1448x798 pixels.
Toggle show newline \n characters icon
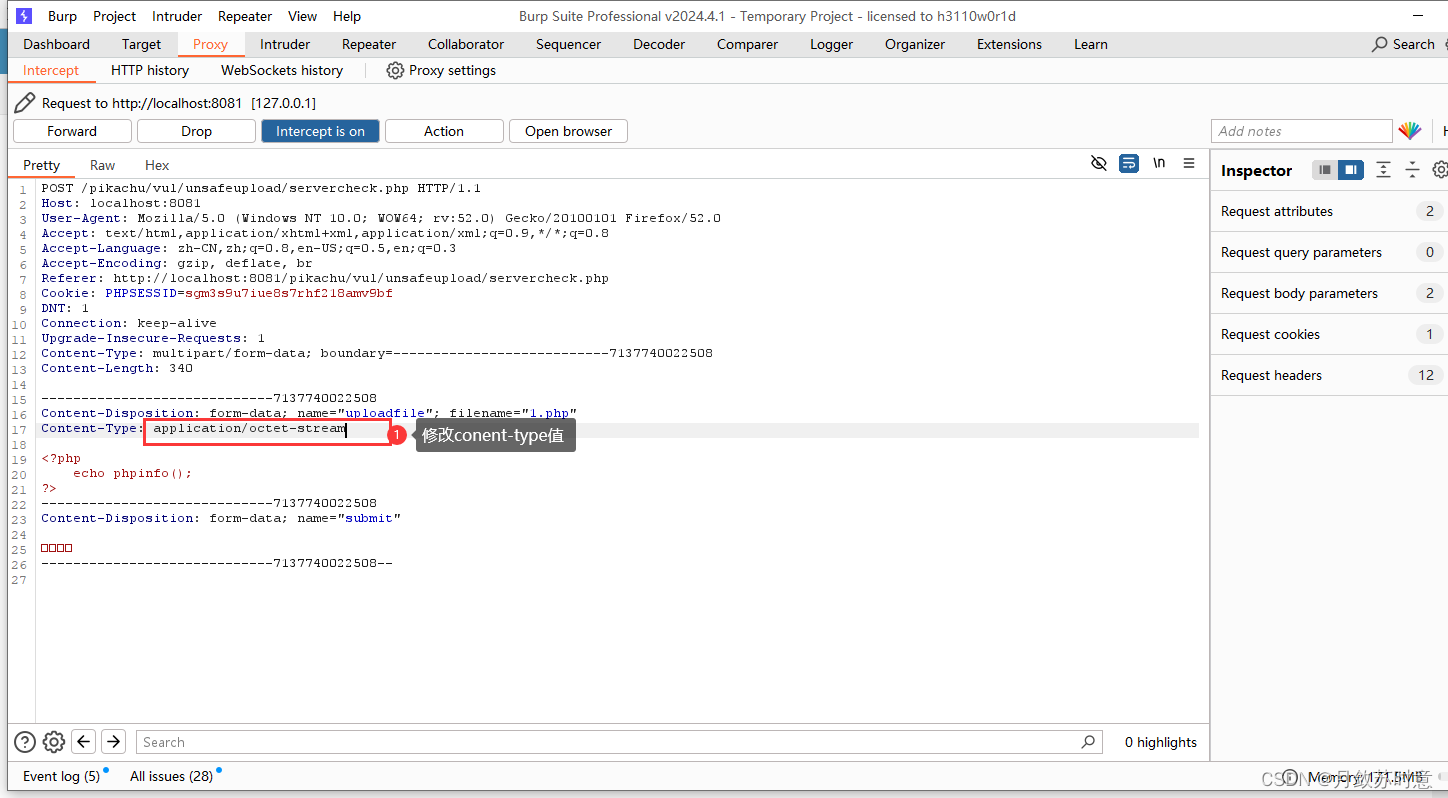(x=1159, y=163)
